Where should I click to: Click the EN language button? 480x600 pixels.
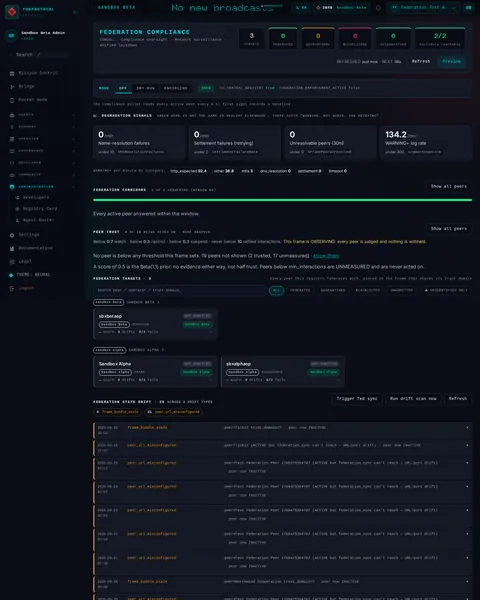point(301,8)
